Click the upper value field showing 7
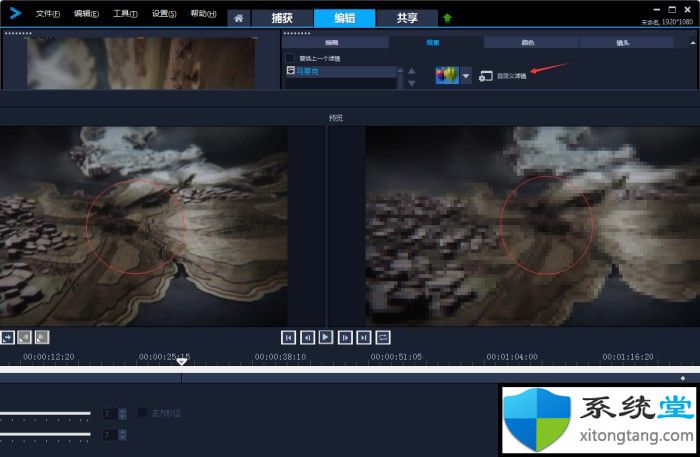700x457 pixels. (110, 414)
